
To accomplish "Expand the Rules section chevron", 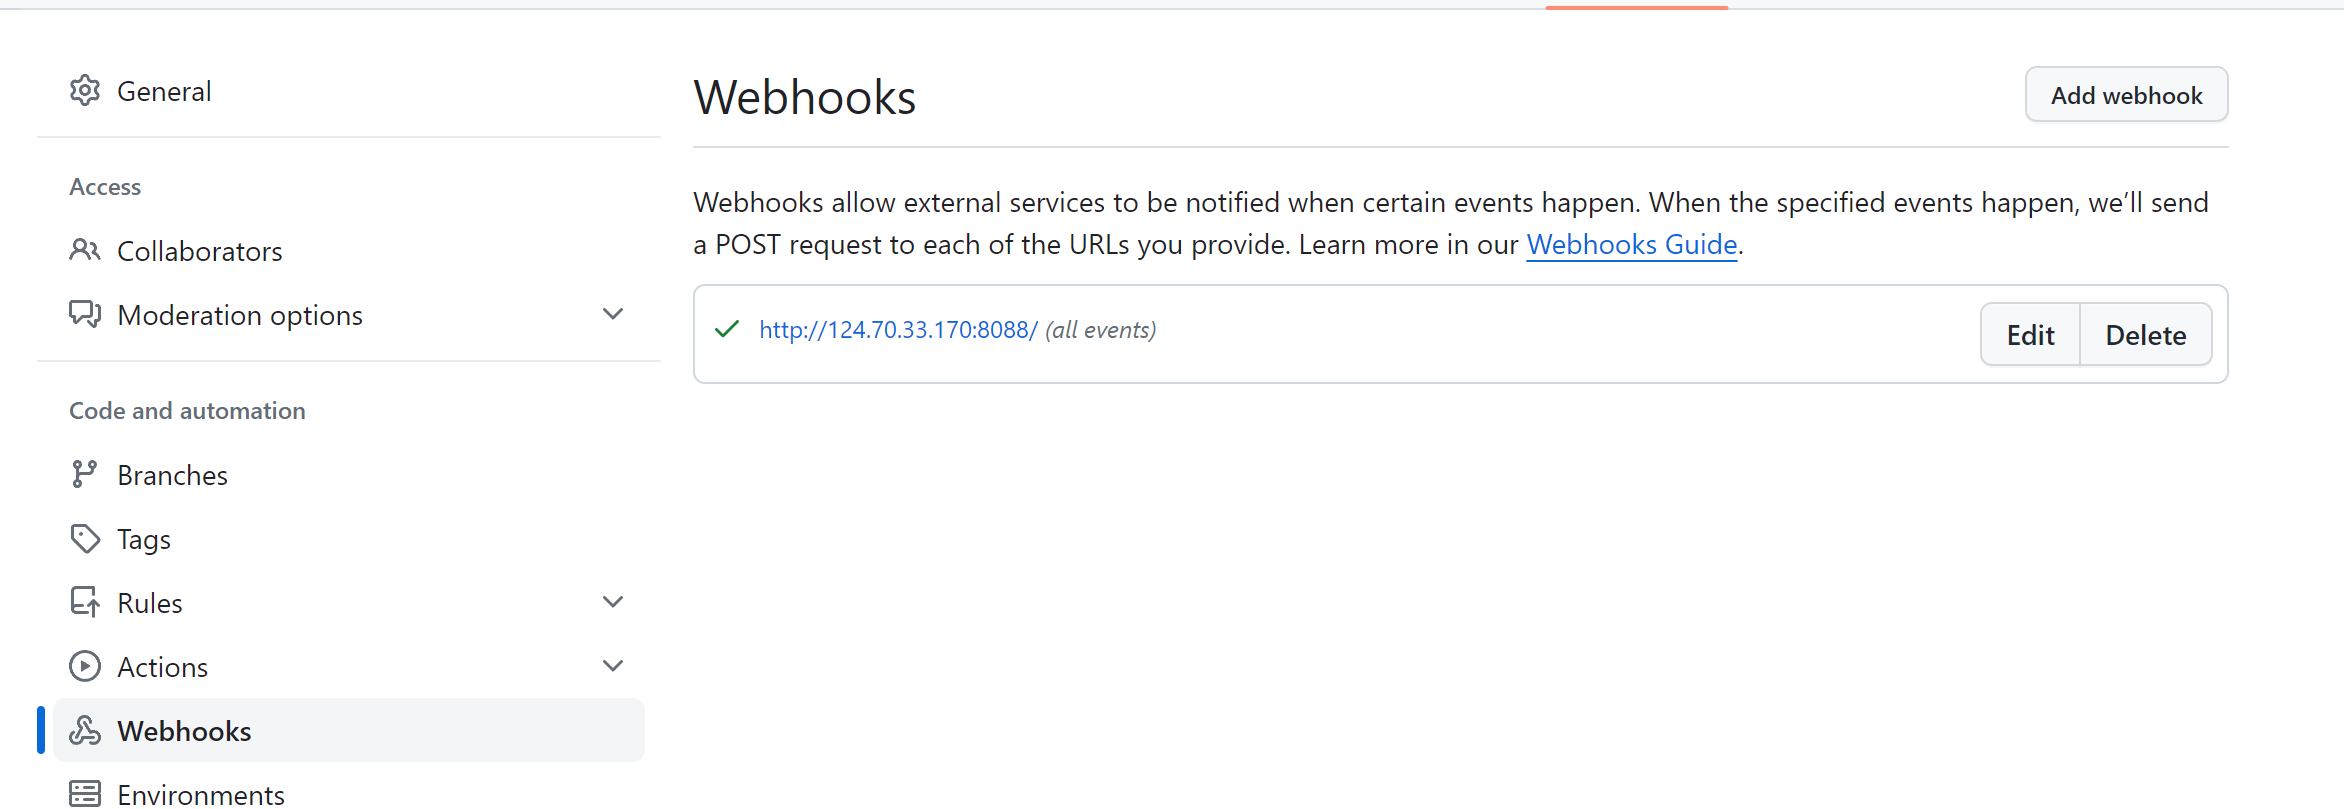I will tap(613, 602).
